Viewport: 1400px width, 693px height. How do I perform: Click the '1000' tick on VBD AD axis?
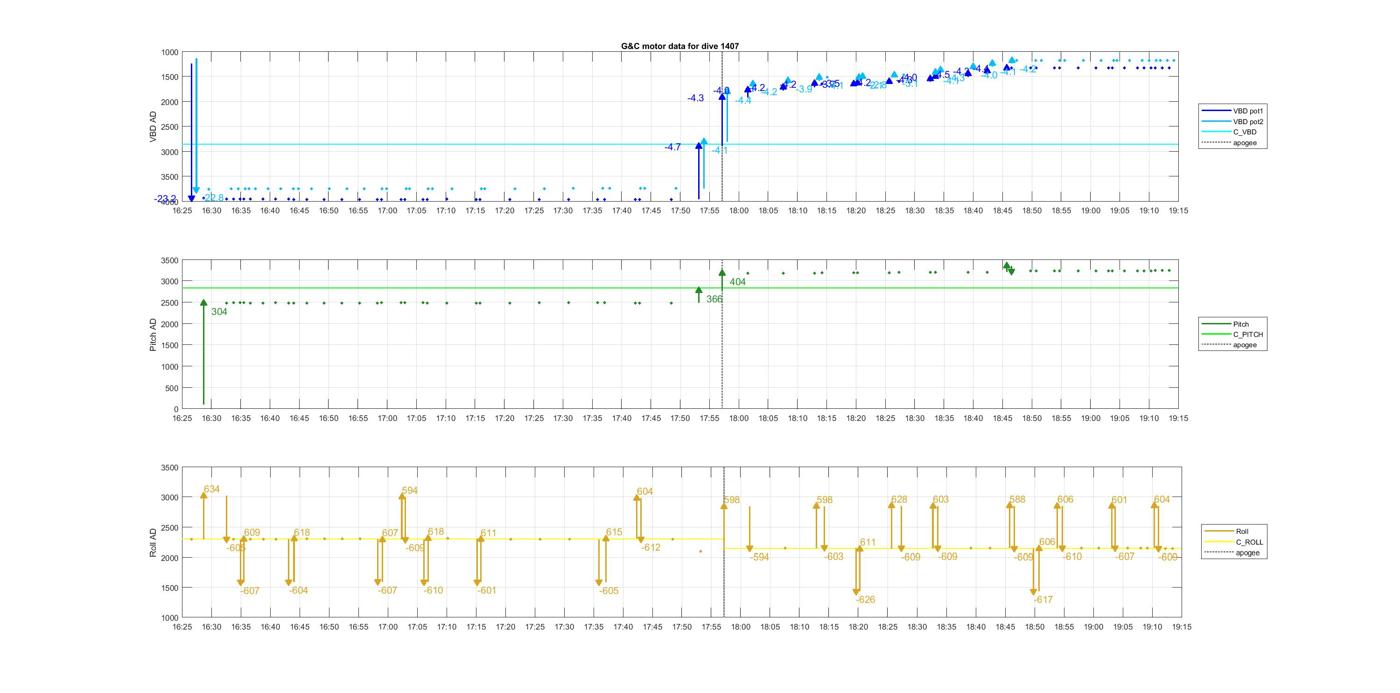pos(169,52)
